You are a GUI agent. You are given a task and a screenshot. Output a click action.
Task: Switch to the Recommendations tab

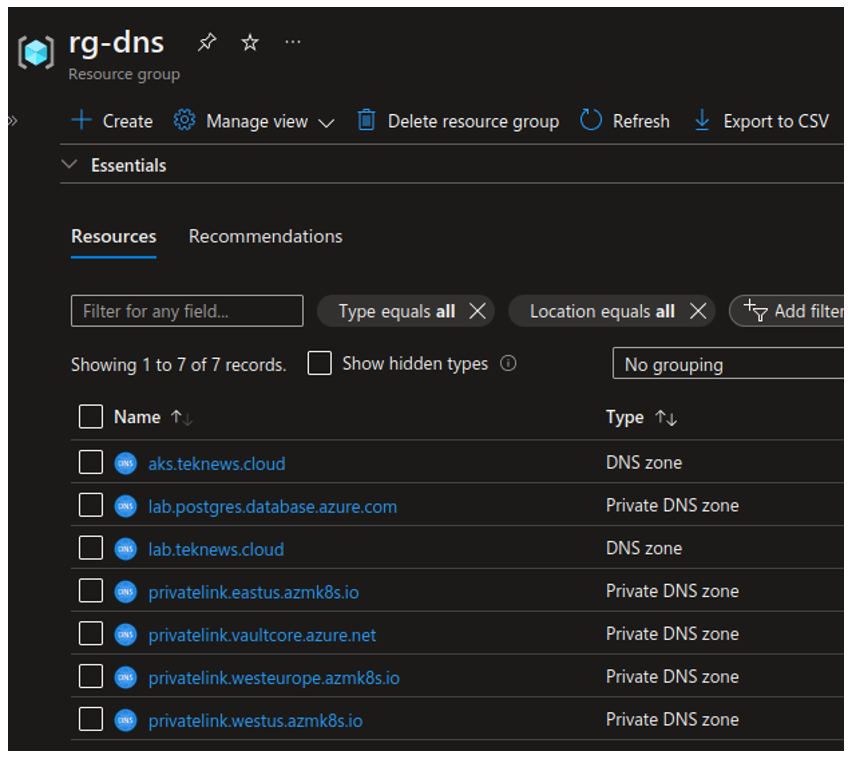265,237
